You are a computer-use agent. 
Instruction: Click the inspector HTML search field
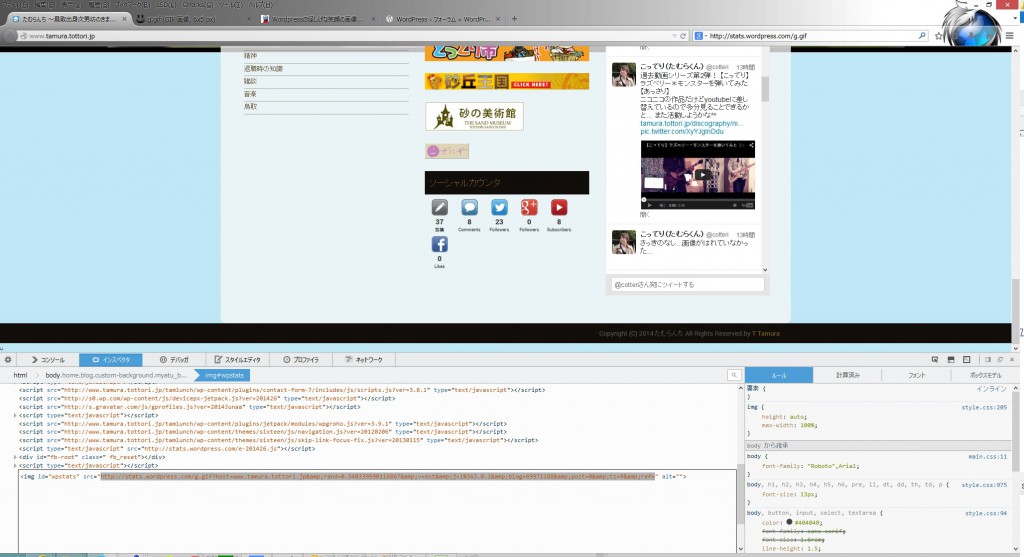[734, 375]
